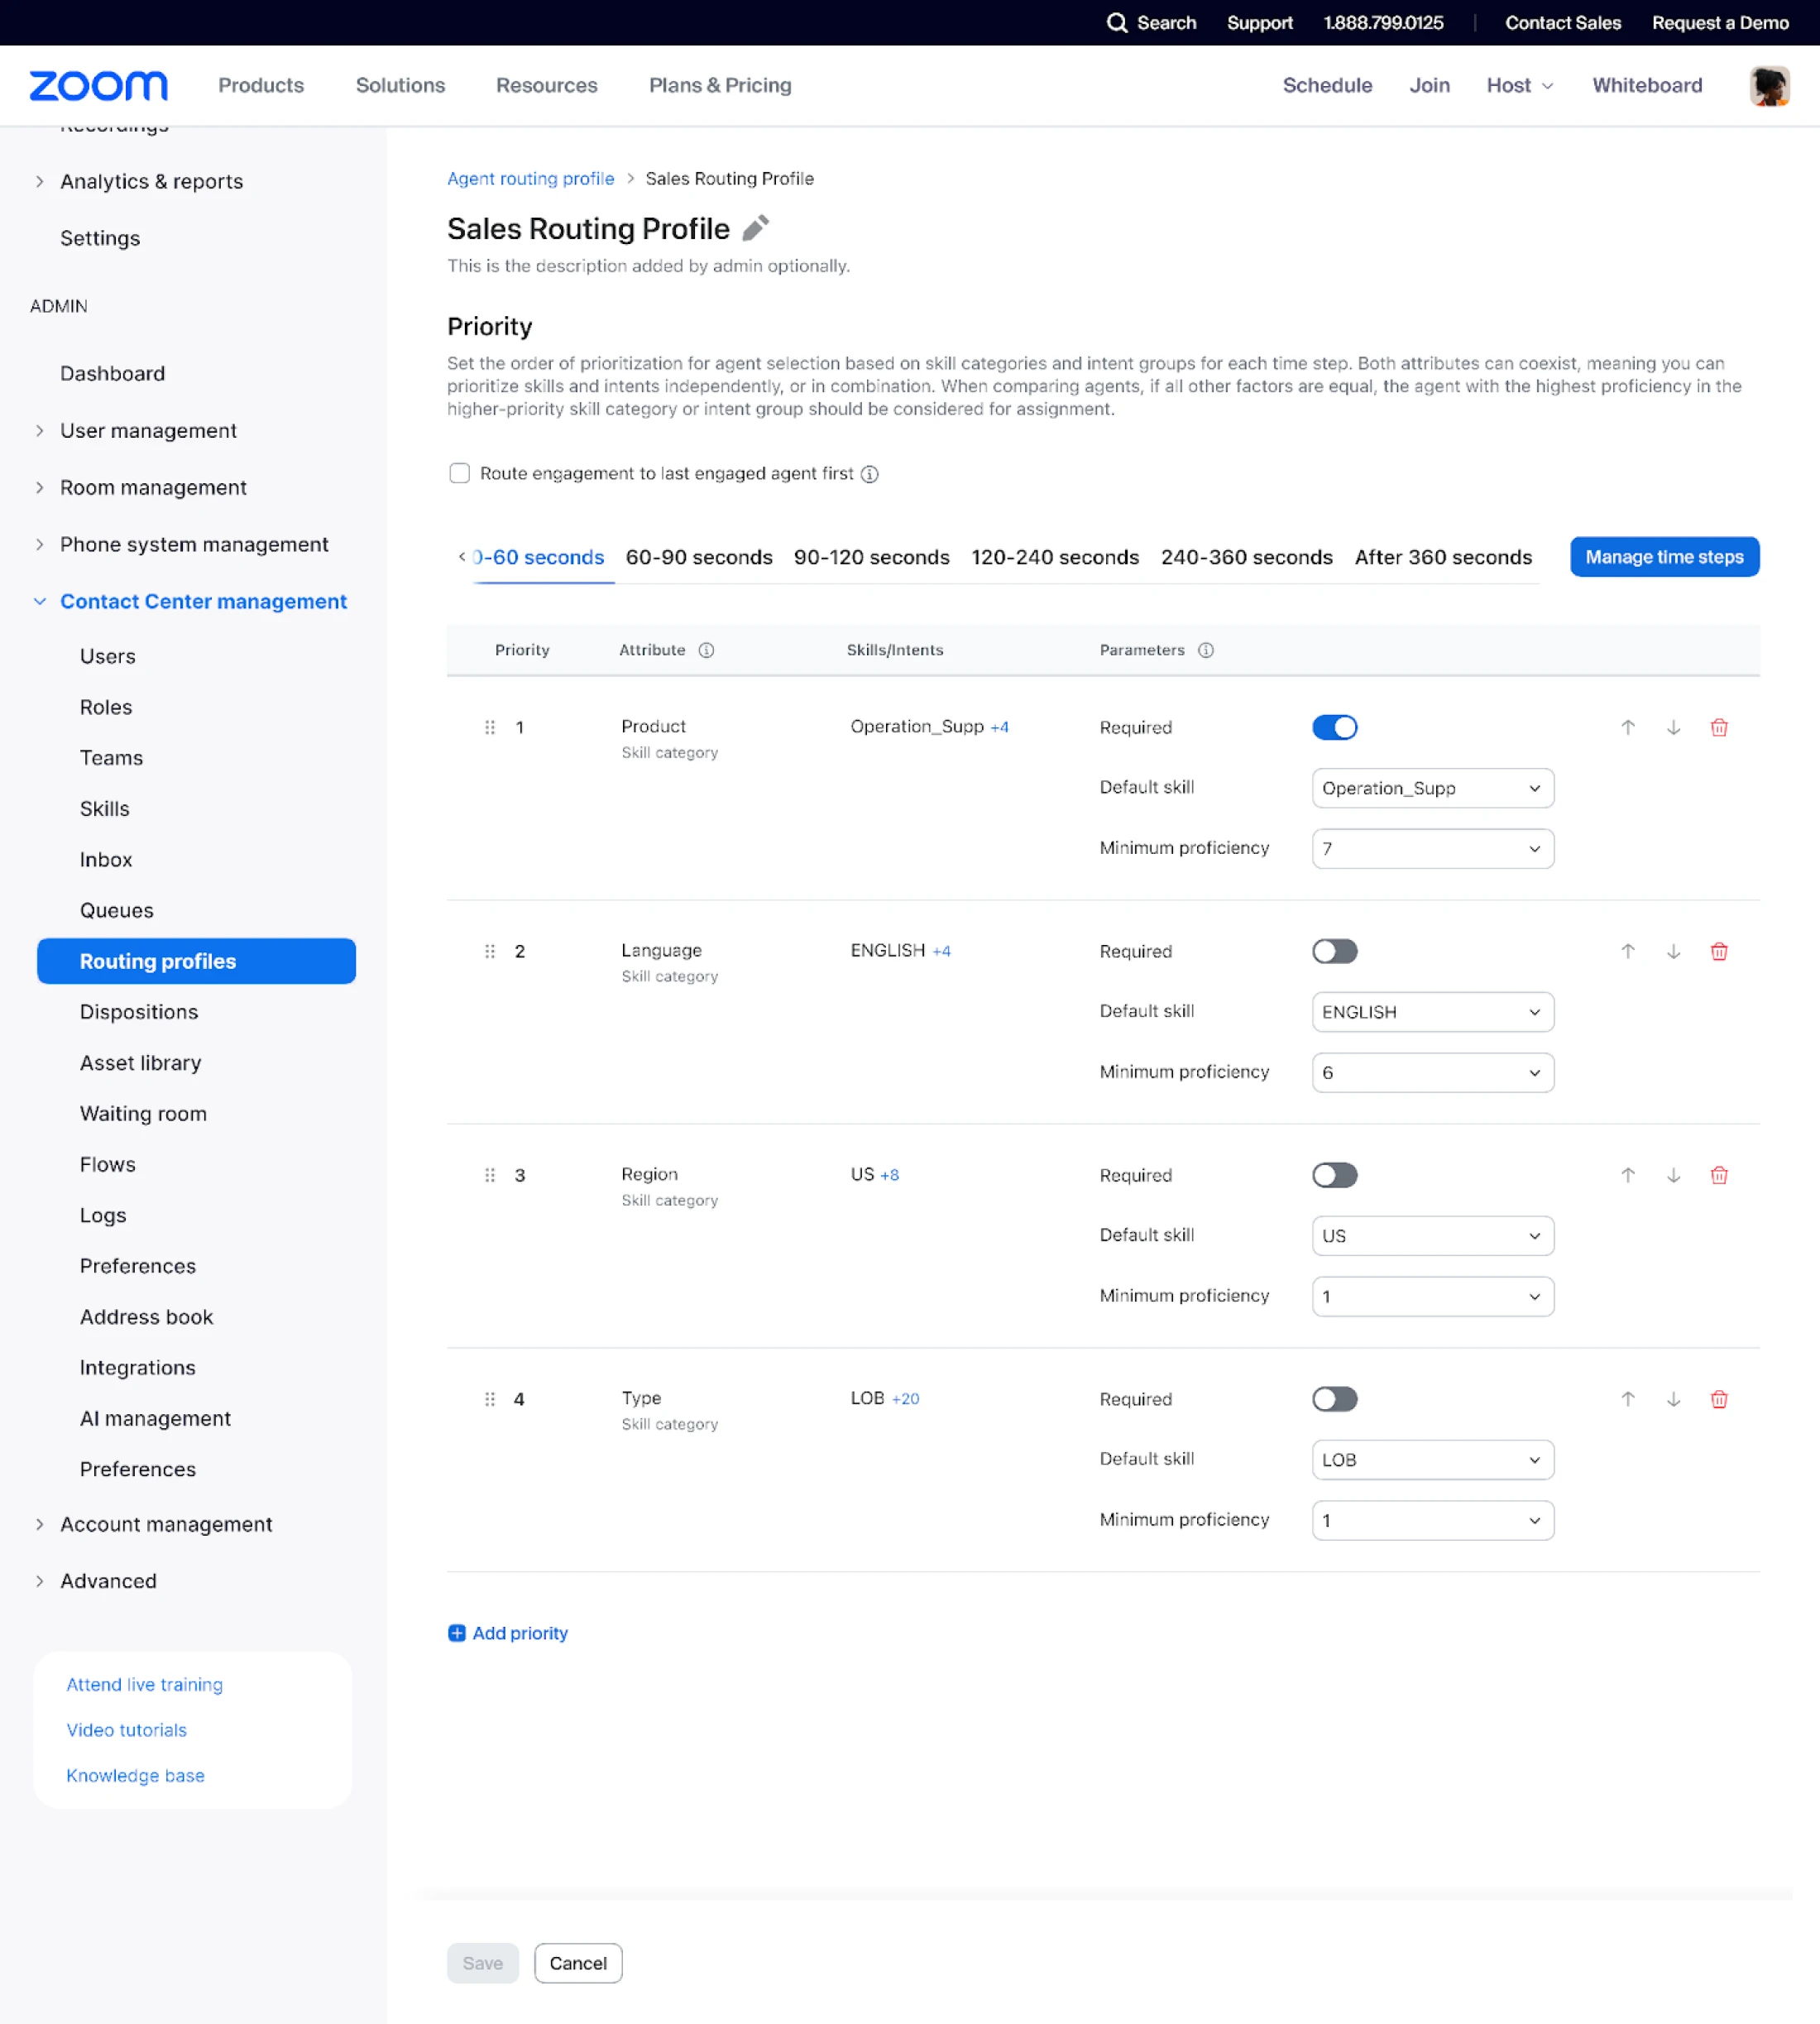Expand Analytics & reports section
Image resolution: width=1820 pixels, height=2024 pixels.
40,181
